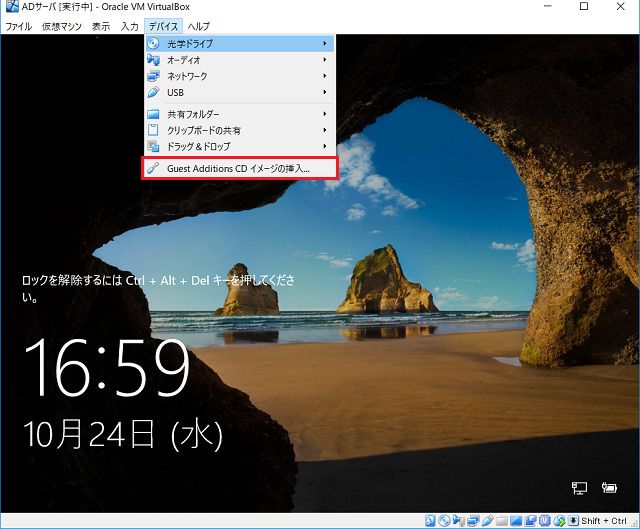
Task: Click the USB plug status bar icon
Action: [x=487, y=520]
